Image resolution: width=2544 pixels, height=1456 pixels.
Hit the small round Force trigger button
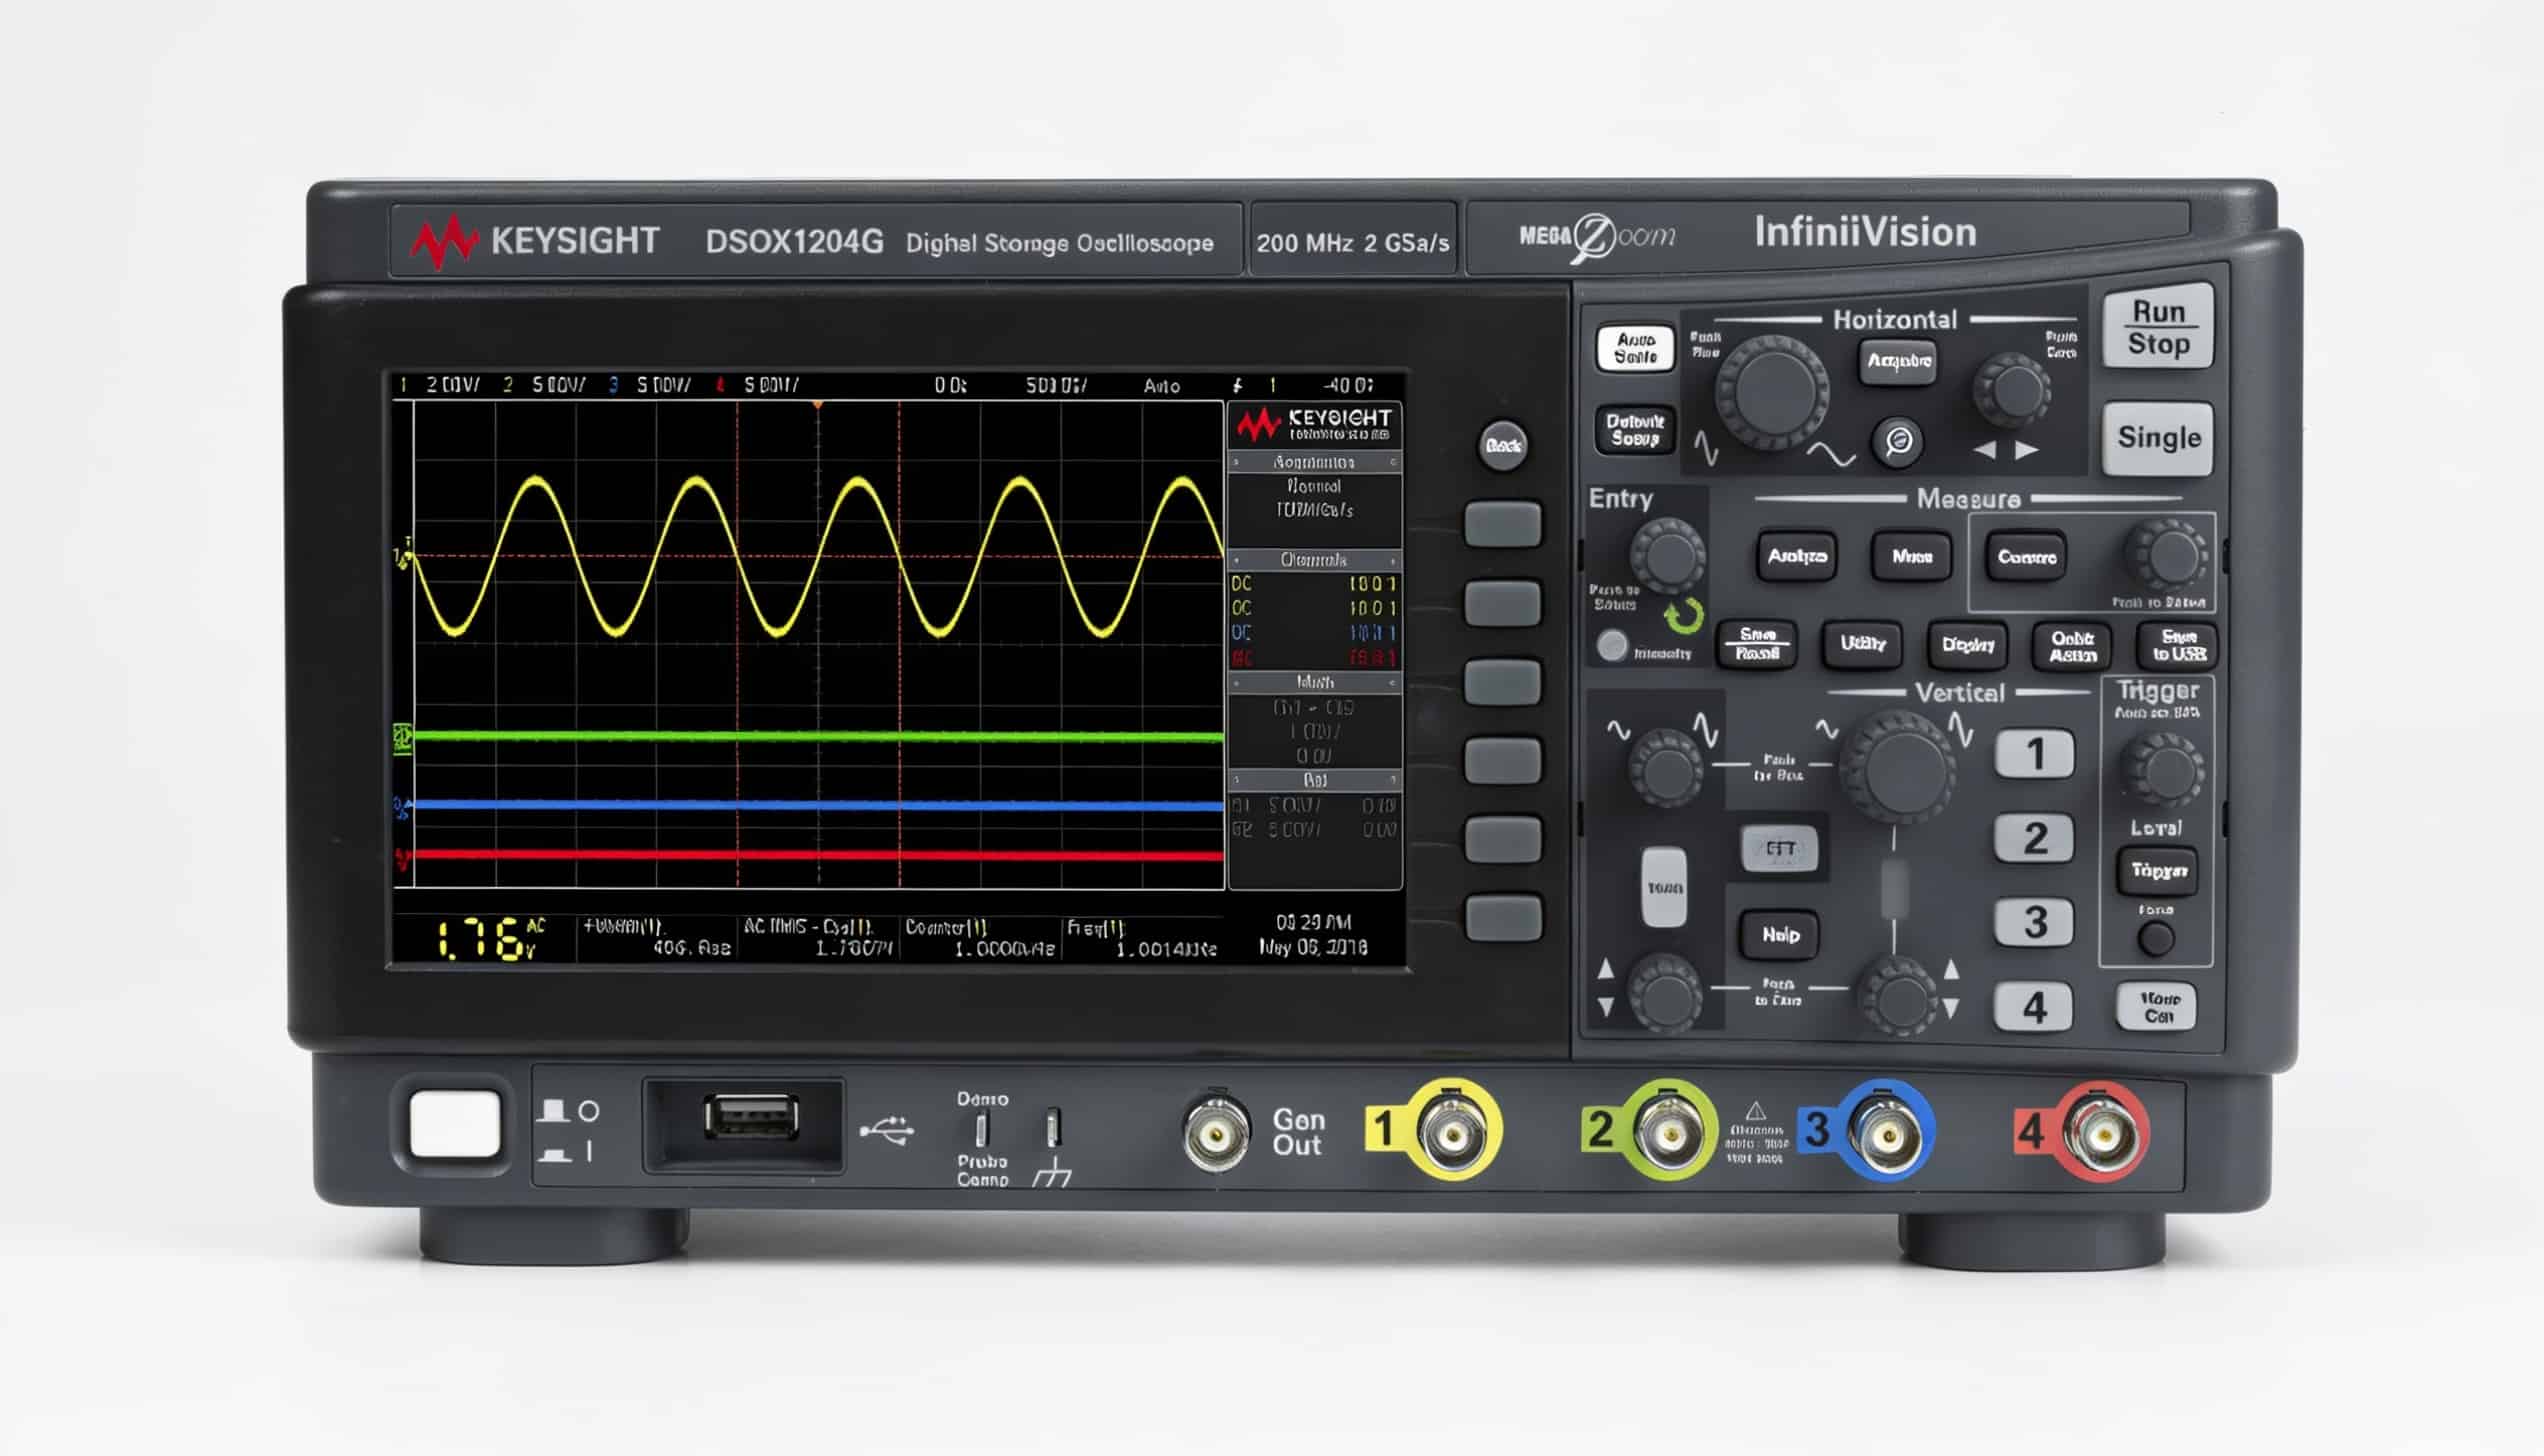[2157, 939]
